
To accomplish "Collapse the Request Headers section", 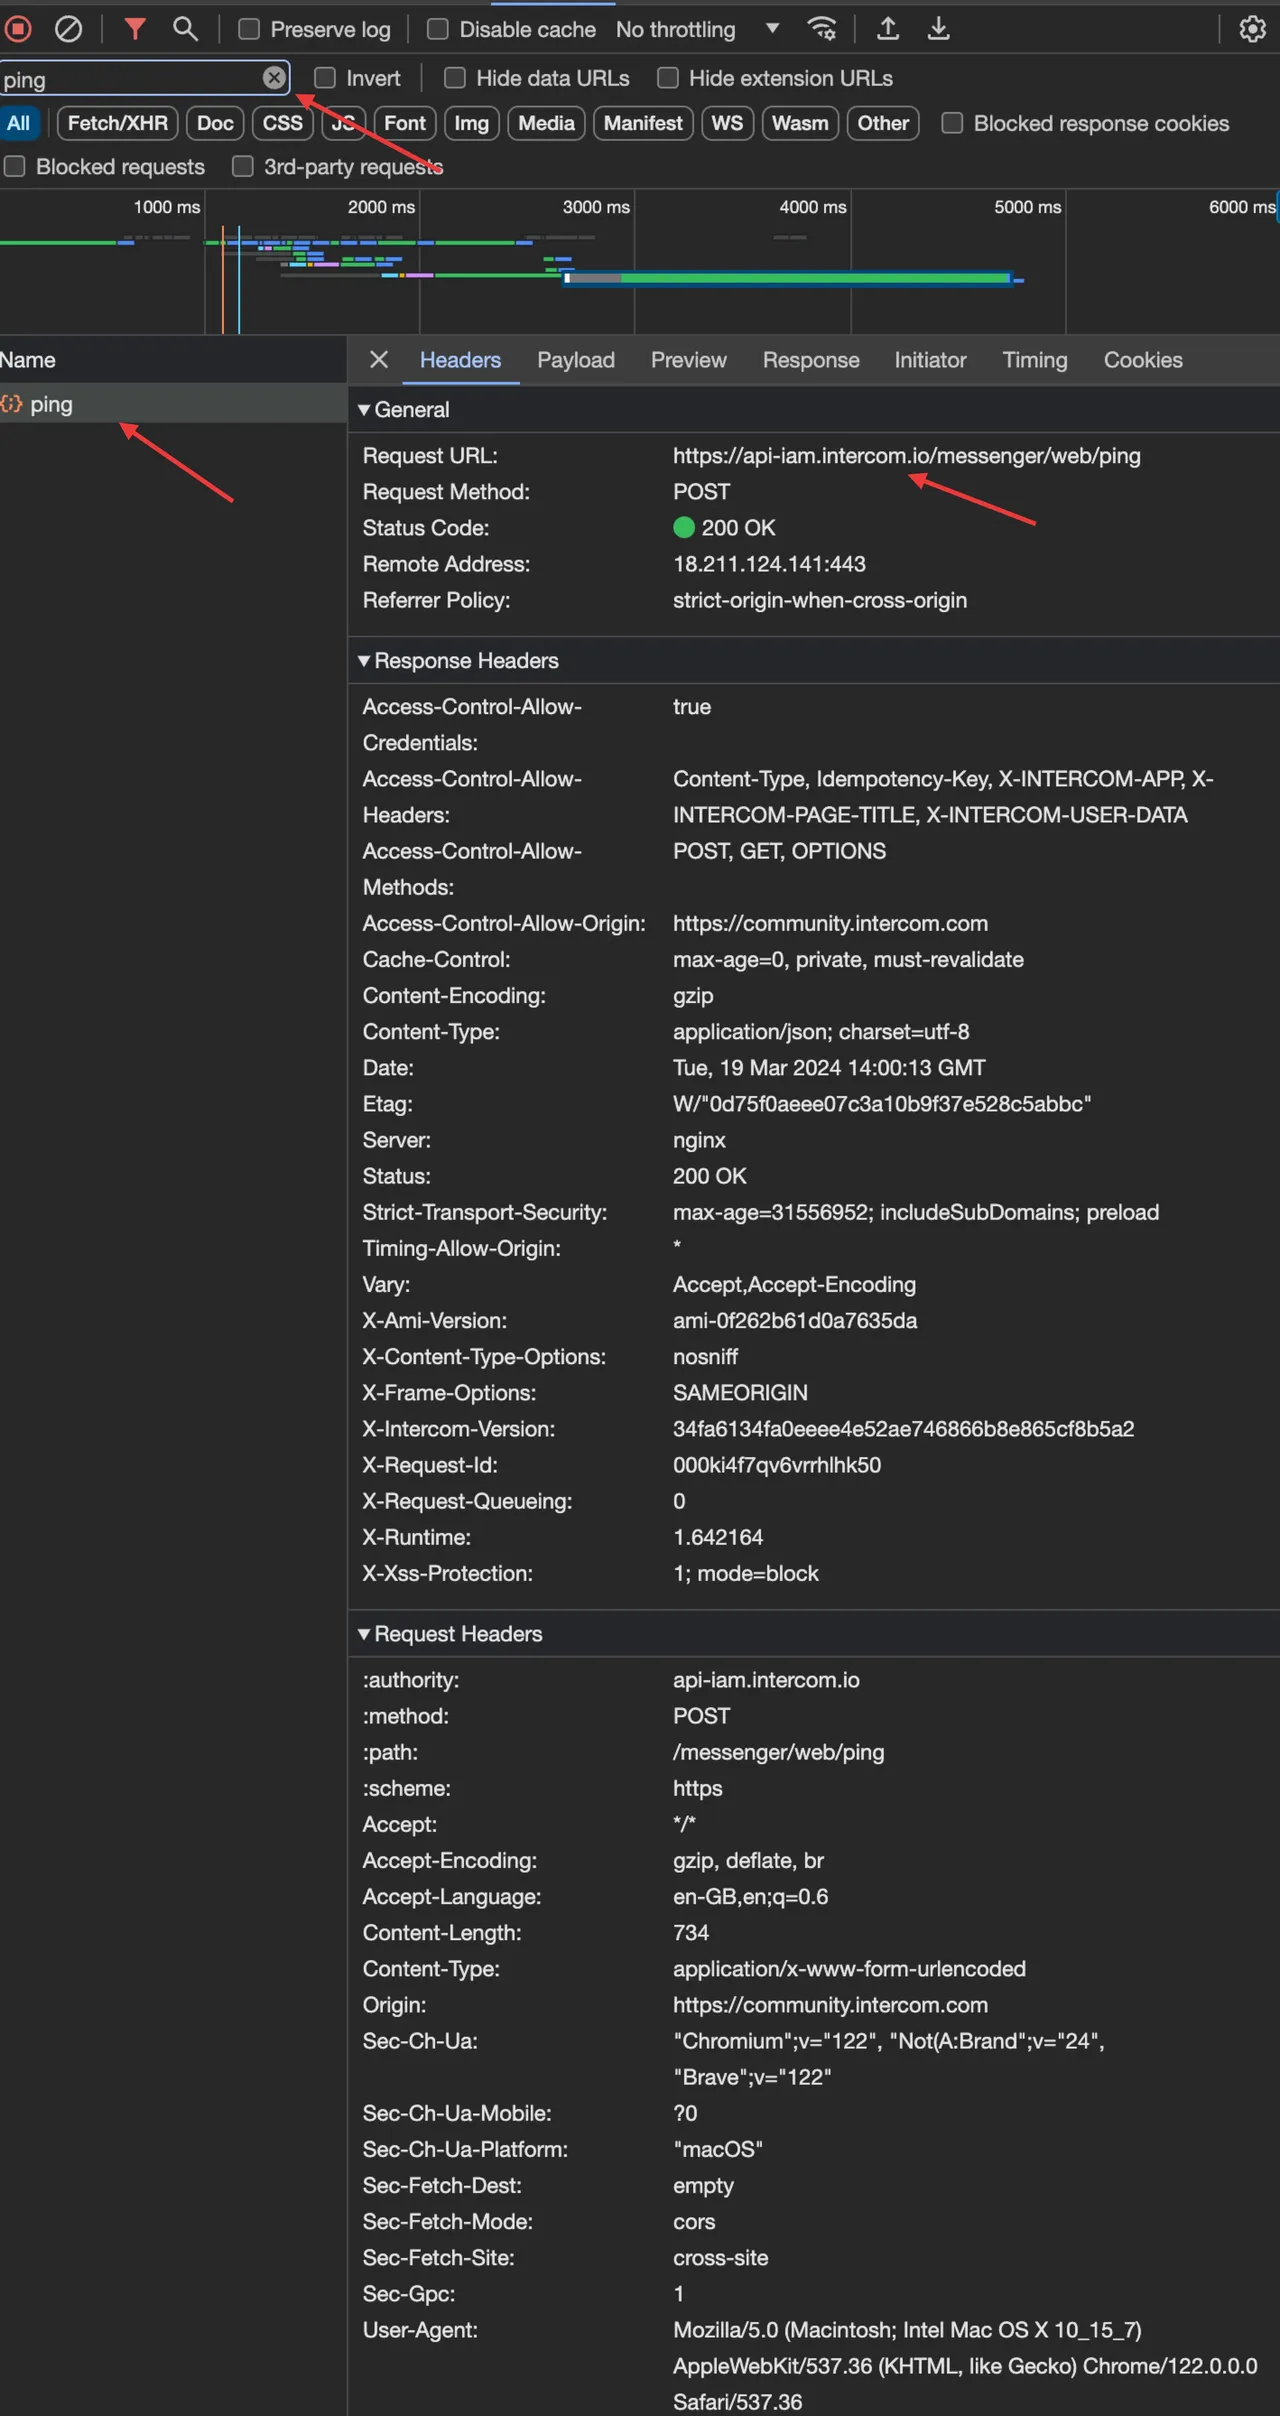I will coord(365,1634).
